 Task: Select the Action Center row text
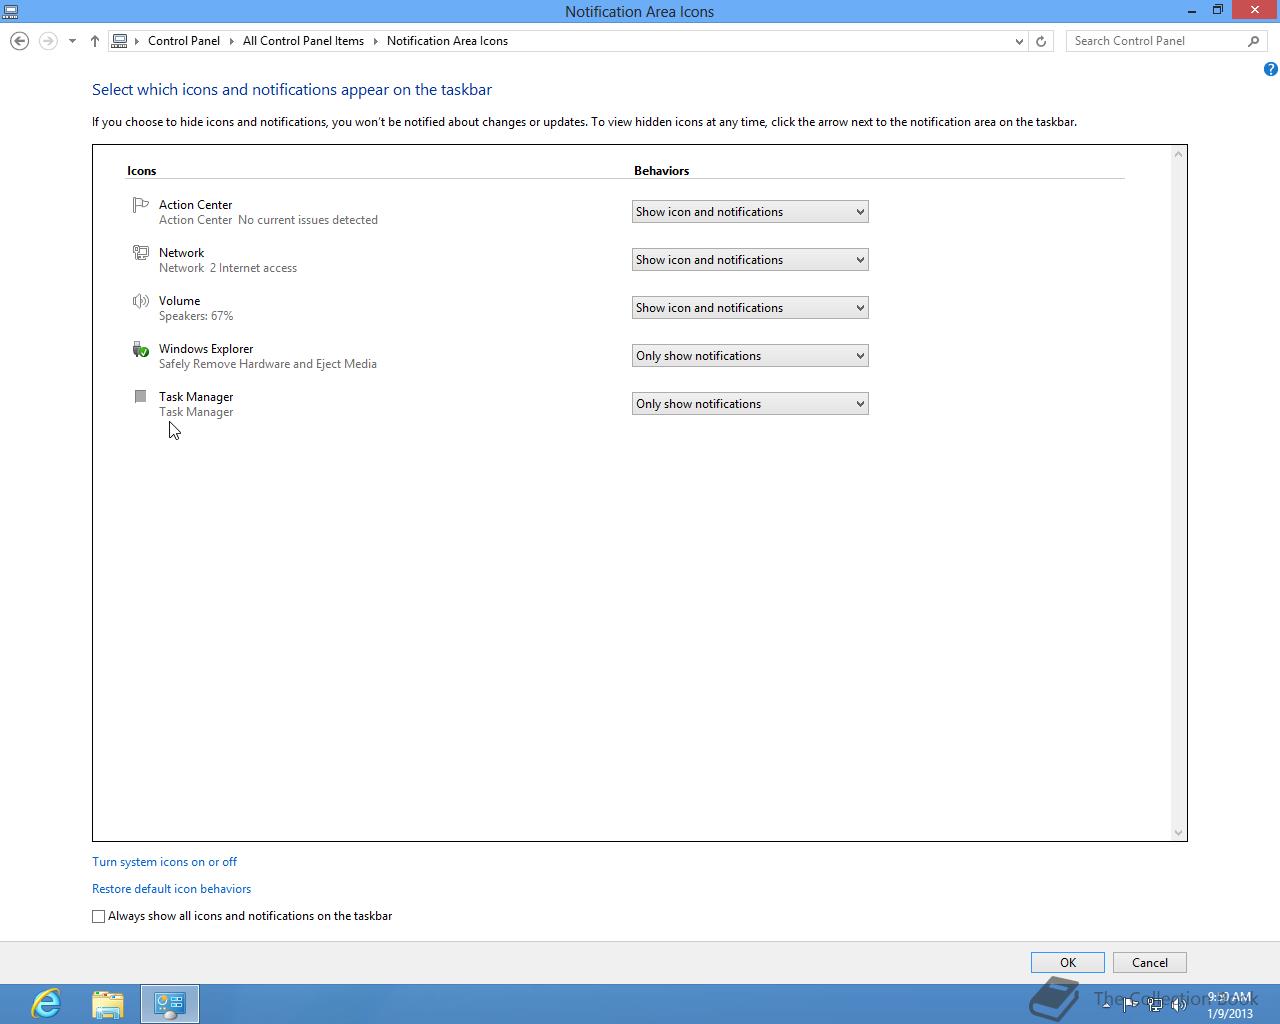pos(195,205)
